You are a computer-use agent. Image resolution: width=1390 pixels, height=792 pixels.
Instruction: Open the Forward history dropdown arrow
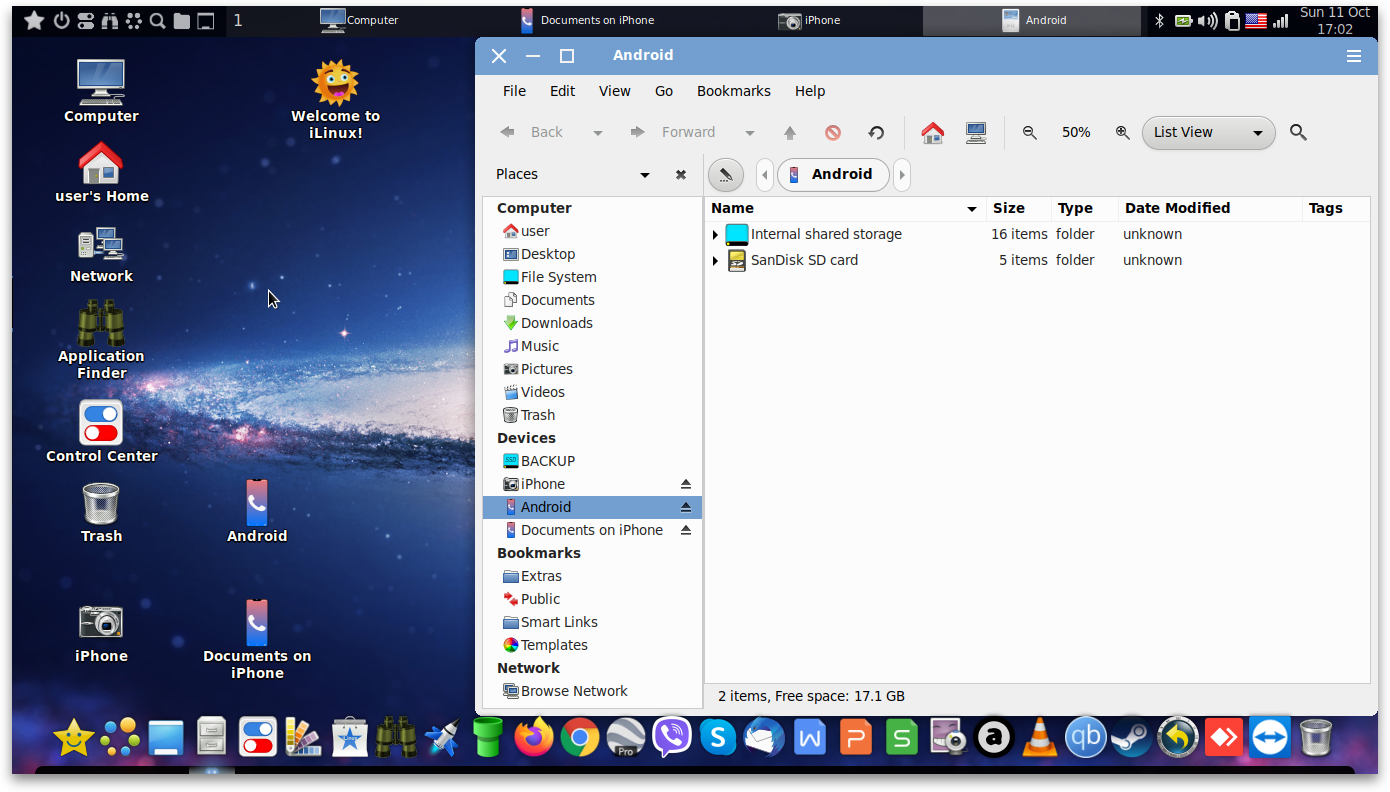pyautogui.click(x=750, y=133)
